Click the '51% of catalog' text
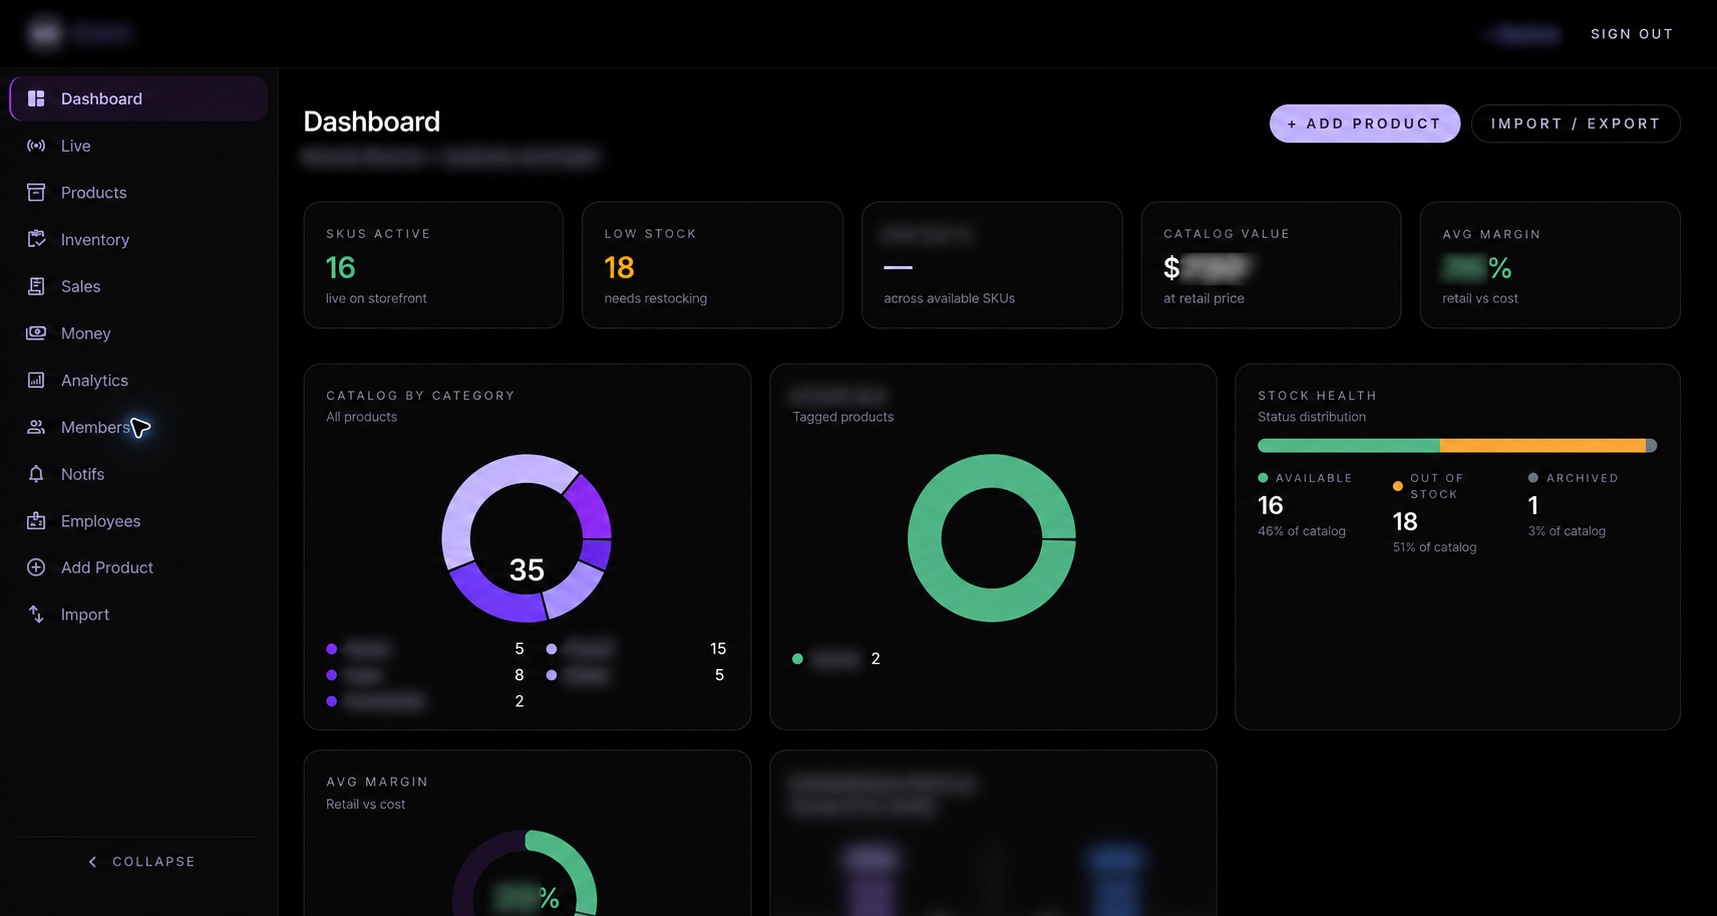The height and width of the screenshot is (916, 1717). point(1435,547)
